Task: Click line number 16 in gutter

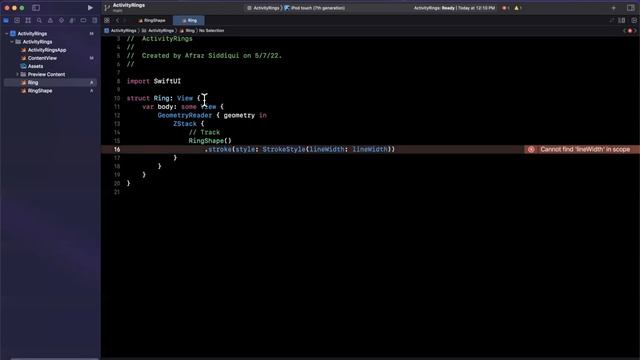Action: pyautogui.click(x=117, y=149)
